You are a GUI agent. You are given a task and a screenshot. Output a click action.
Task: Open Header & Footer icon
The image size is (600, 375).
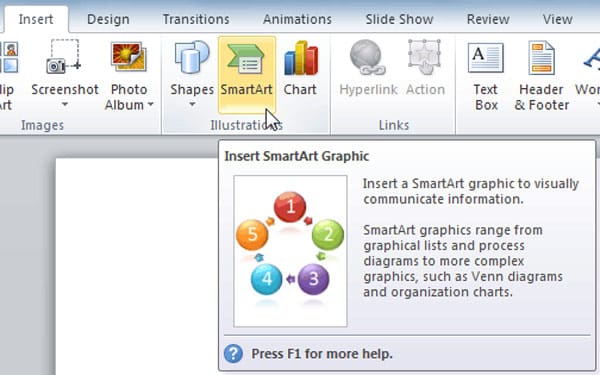tap(541, 58)
